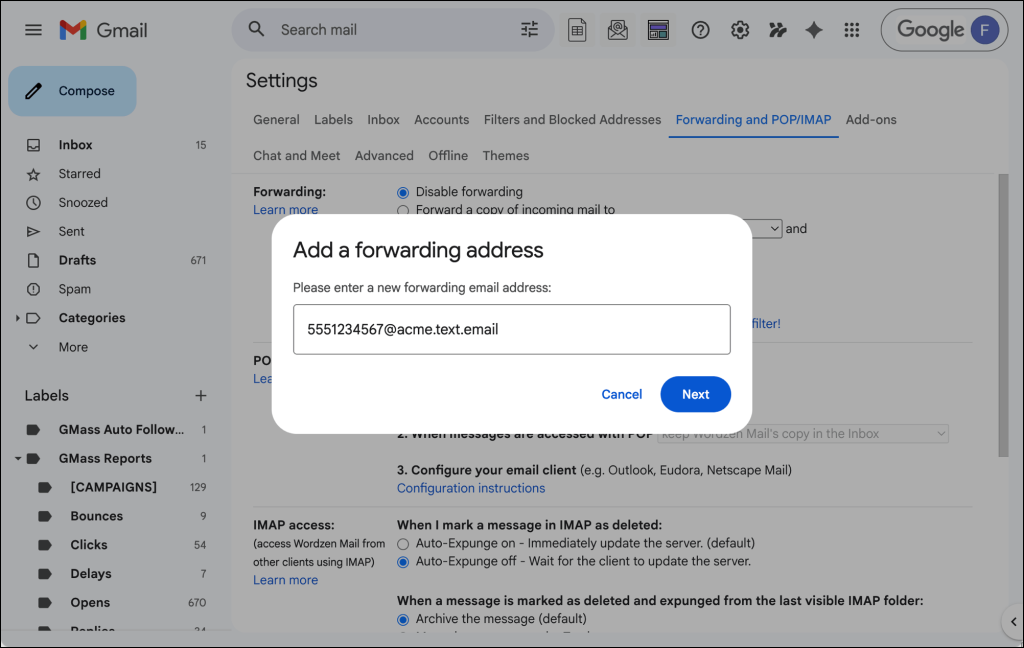The height and width of the screenshot is (648, 1024).
Task: Open the main menu hamburger icon
Action: coord(33,30)
